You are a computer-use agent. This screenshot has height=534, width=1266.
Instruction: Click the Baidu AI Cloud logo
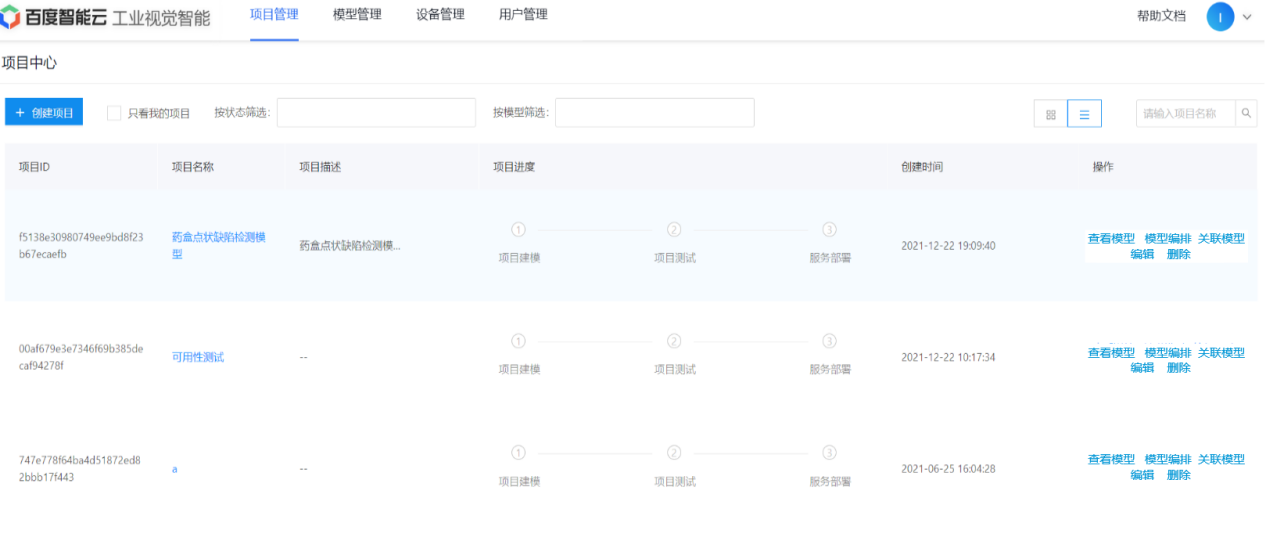point(107,16)
